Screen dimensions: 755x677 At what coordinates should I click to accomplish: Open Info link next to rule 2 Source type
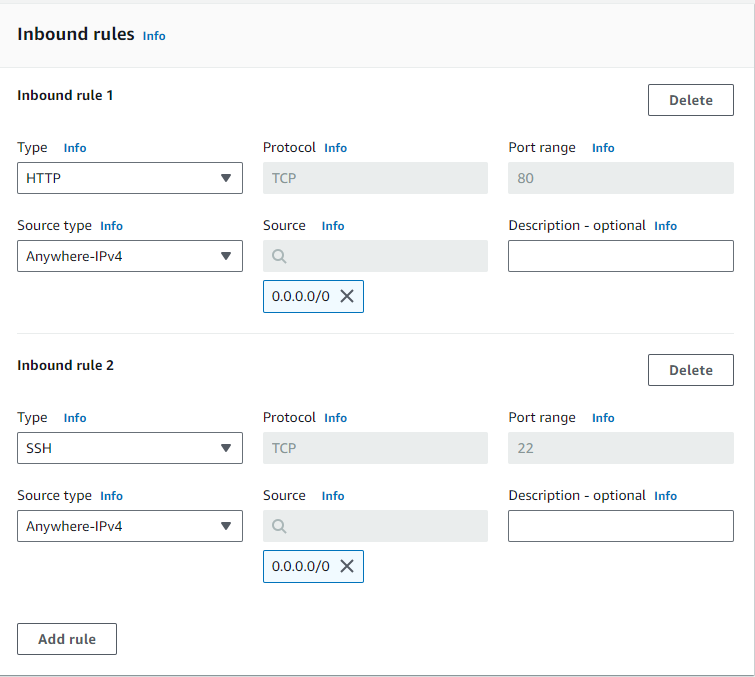pos(112,496)
